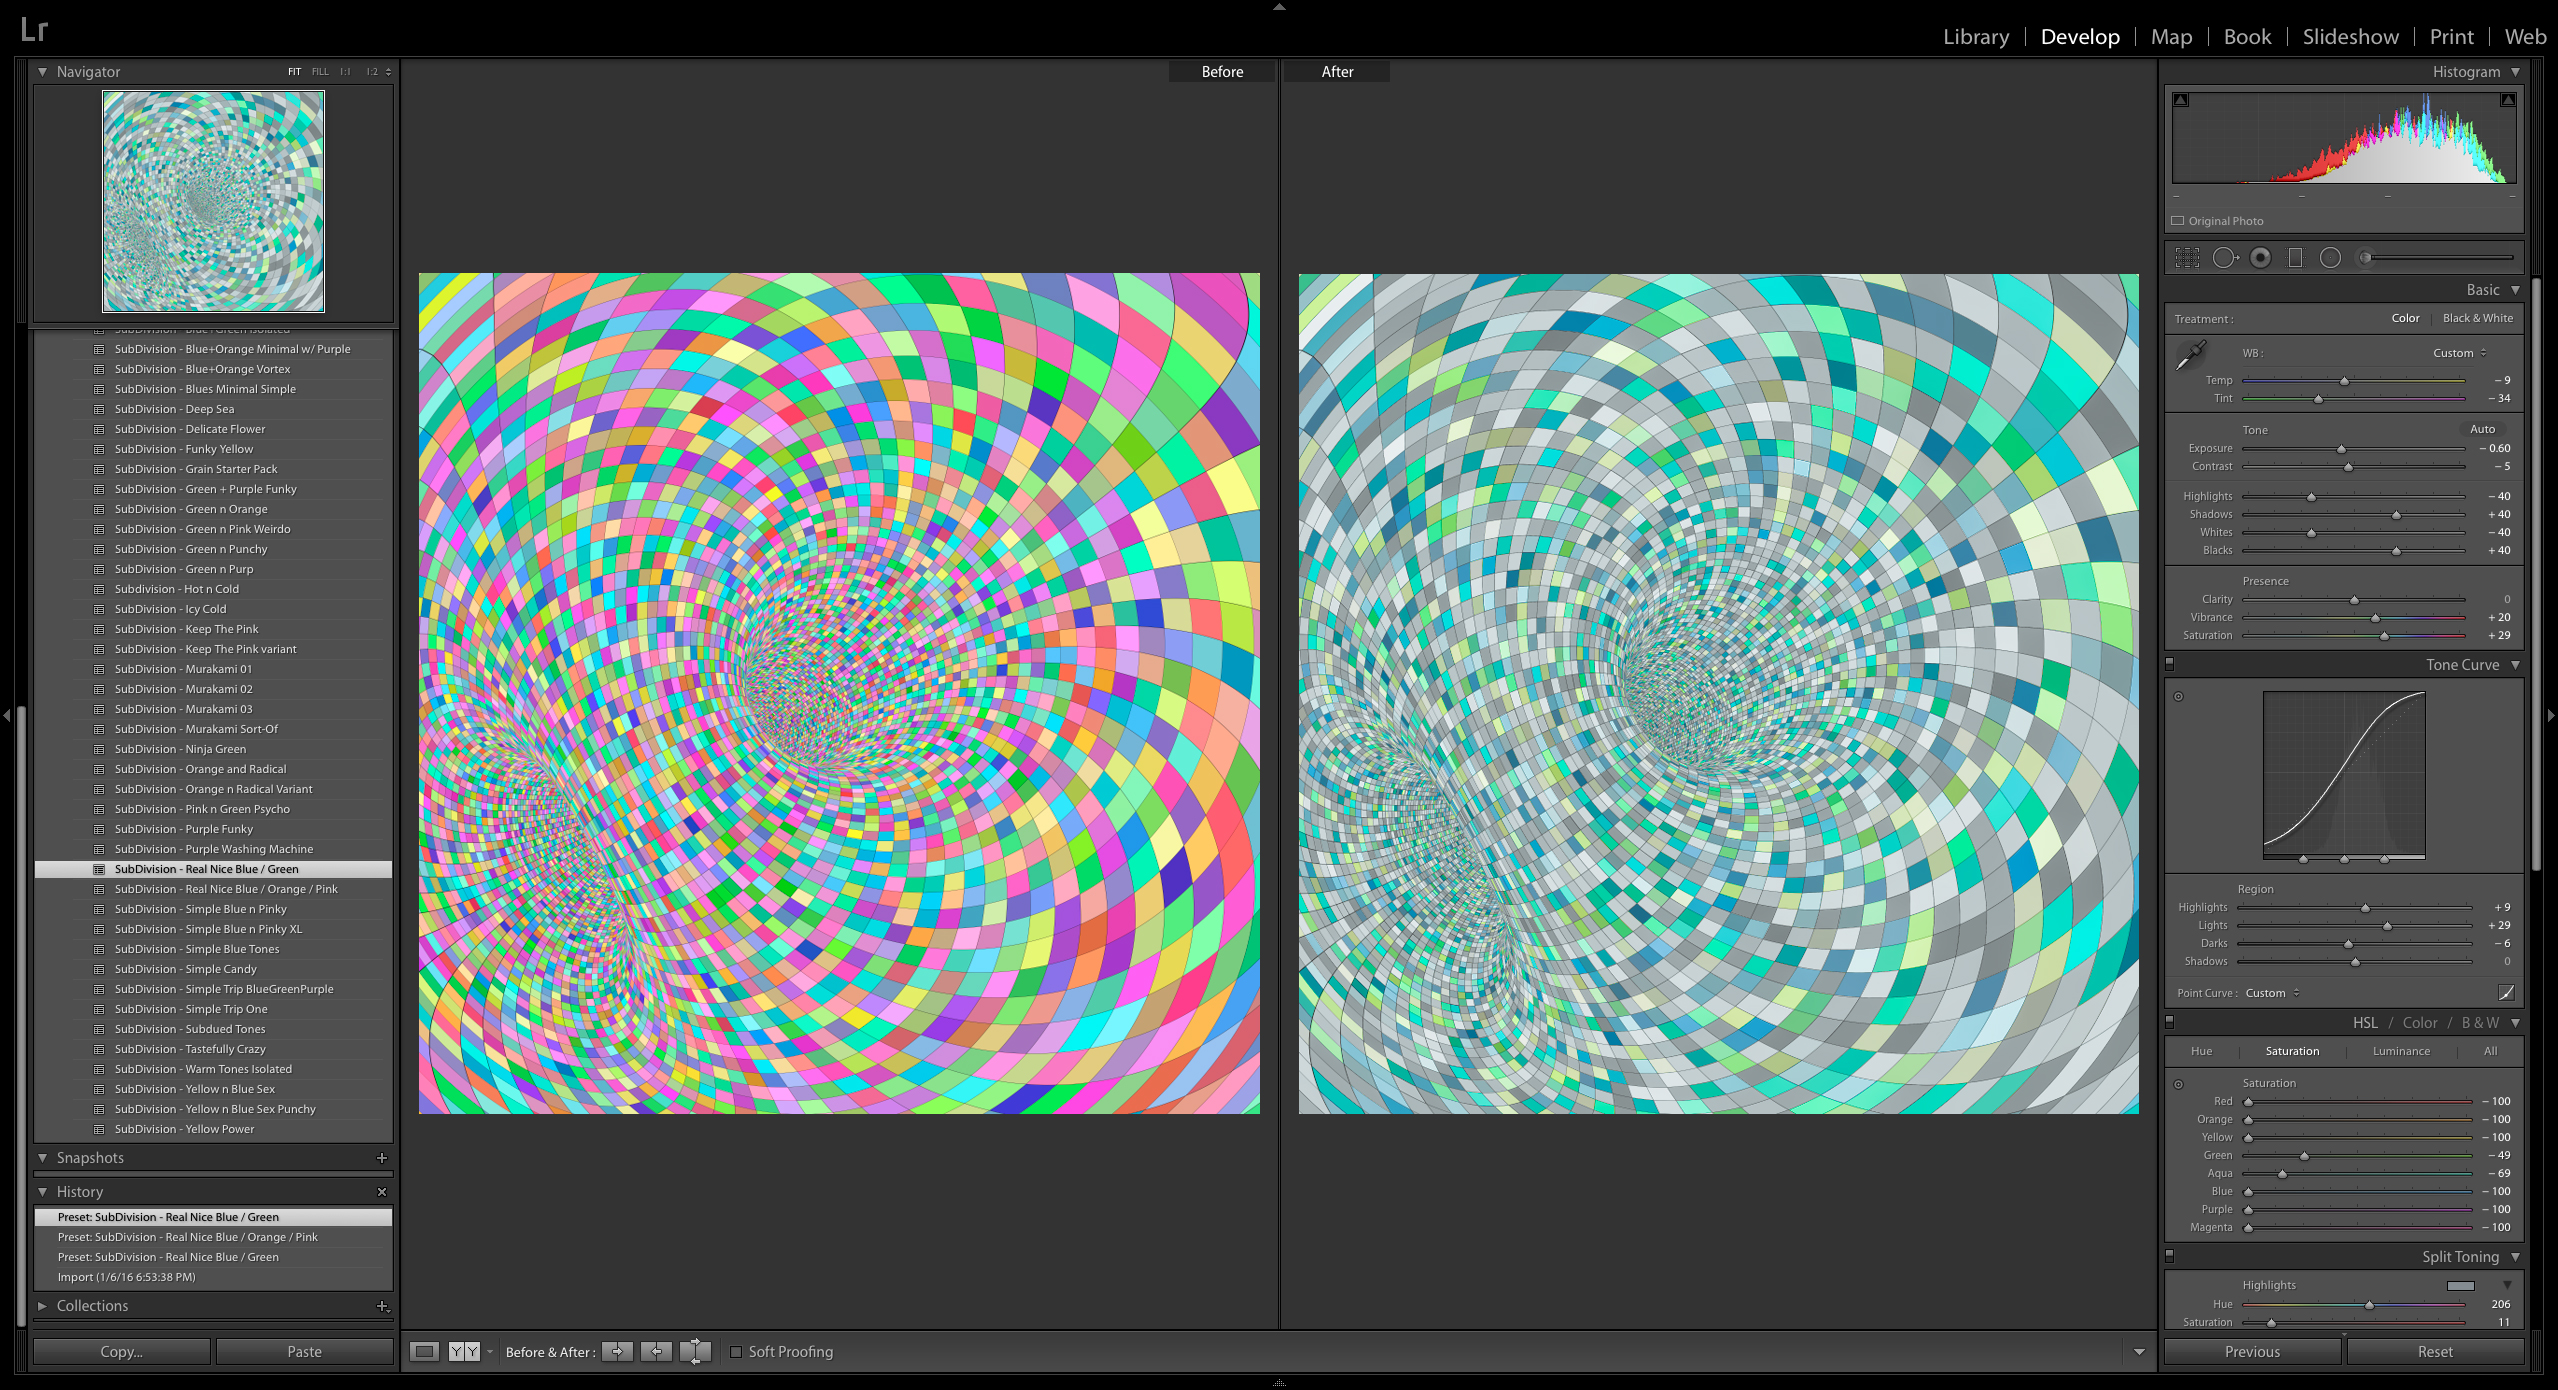
Task: Swap Before and After settings
Action: click(x=695, y=1352)
